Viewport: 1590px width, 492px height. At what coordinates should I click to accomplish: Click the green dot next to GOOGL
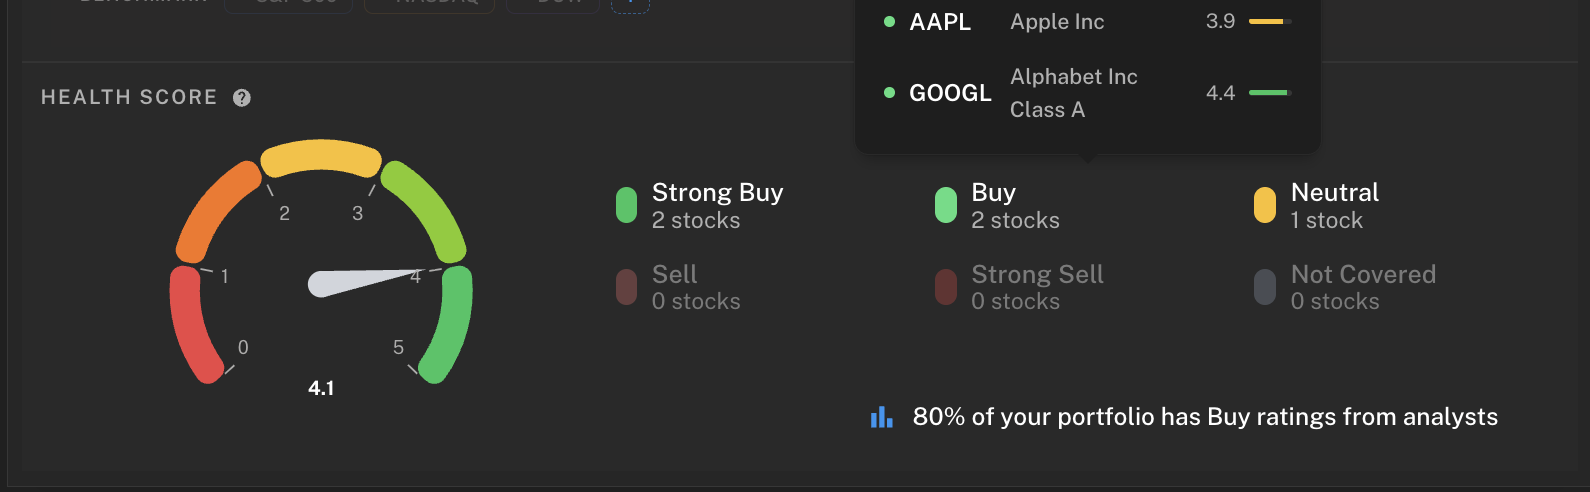(889, 93)
